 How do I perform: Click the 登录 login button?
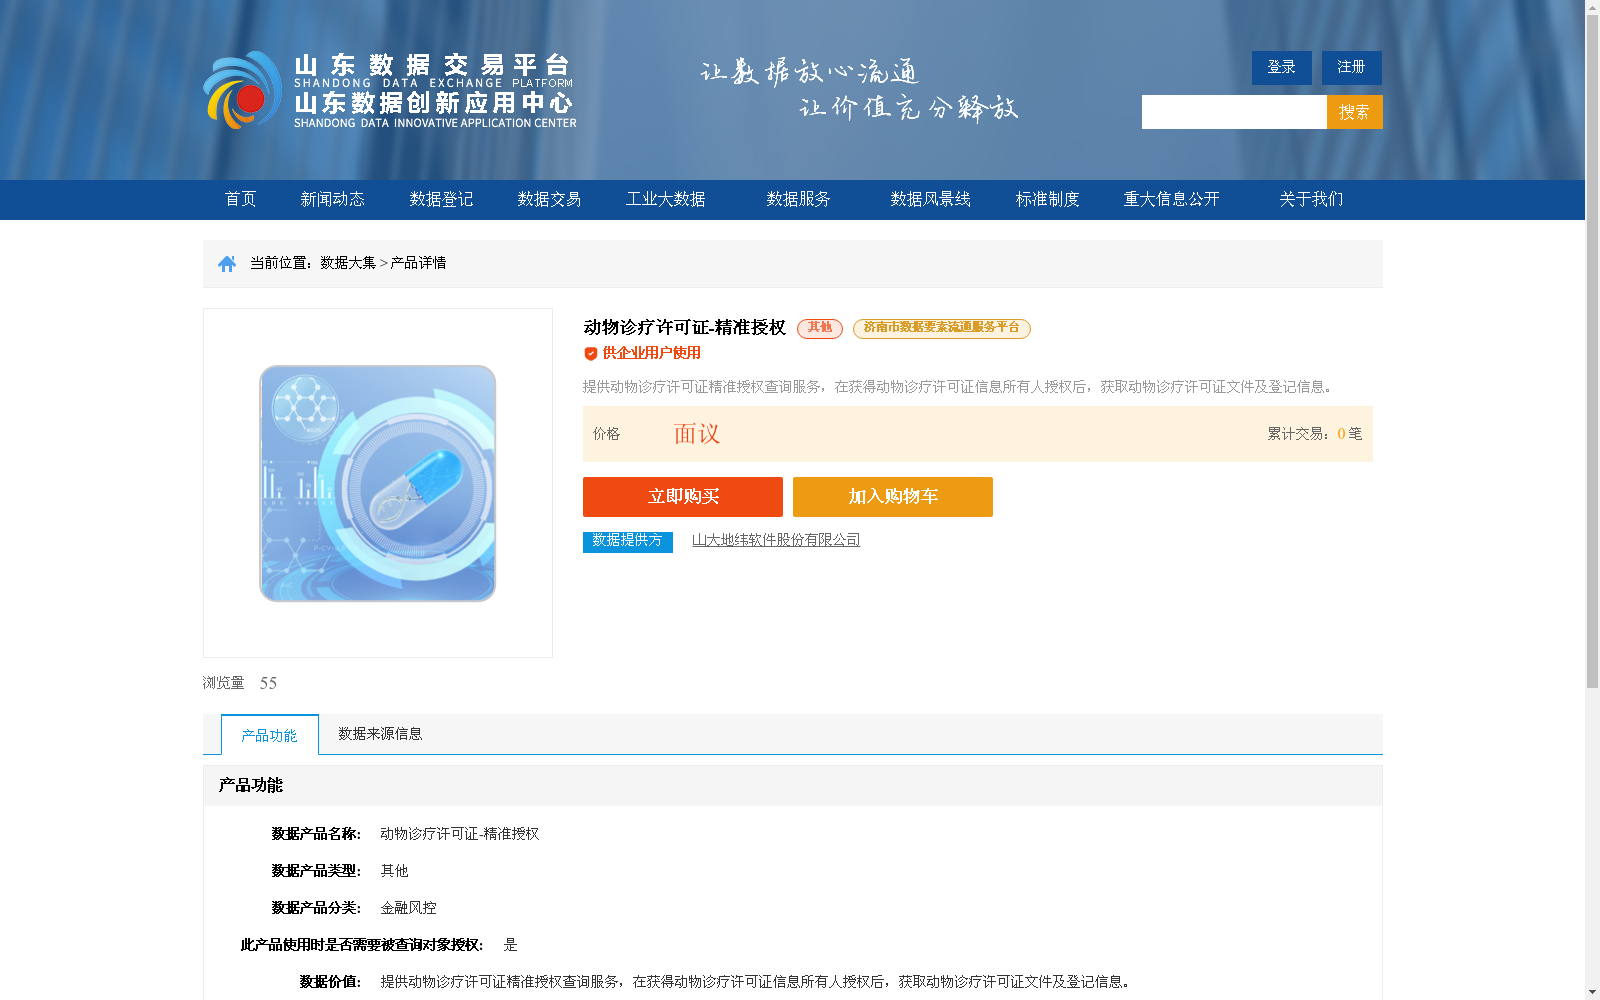click(x=1281, y=67)
